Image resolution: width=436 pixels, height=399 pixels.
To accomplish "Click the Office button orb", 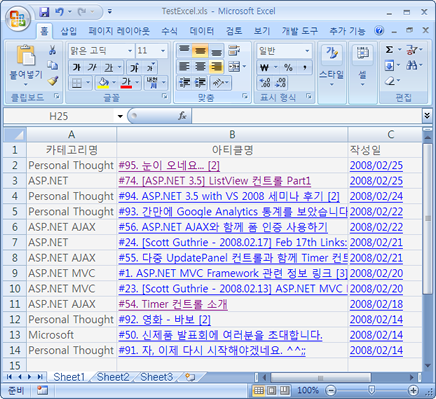I will 17,18.
